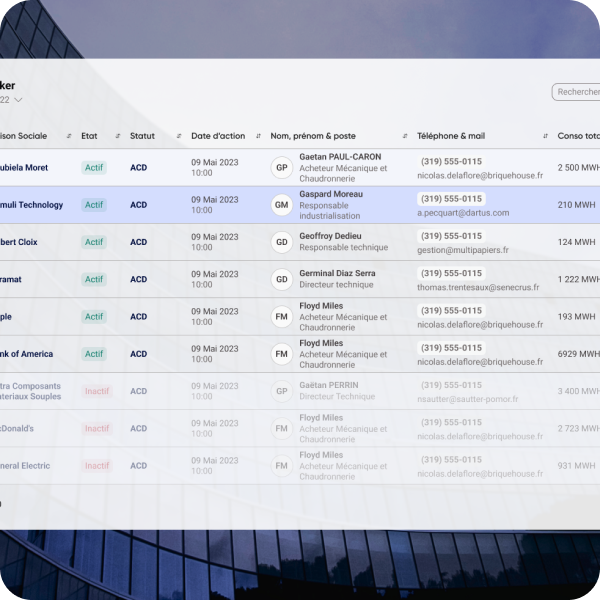Image resolution: width=600 pixels, height=600 pixels.
Task: Click Gaetan PAUL-CARON's GP avatar
Action: click(282, 168)
